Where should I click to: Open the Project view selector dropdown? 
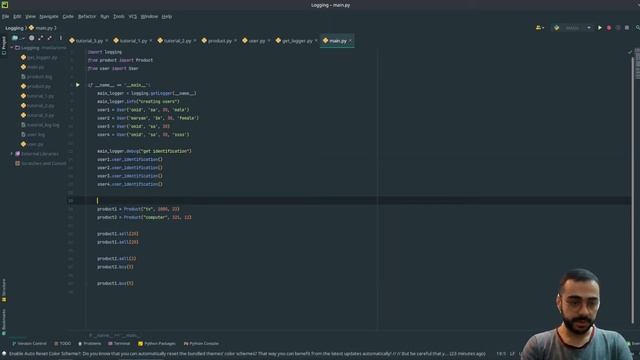pos(18,38)
